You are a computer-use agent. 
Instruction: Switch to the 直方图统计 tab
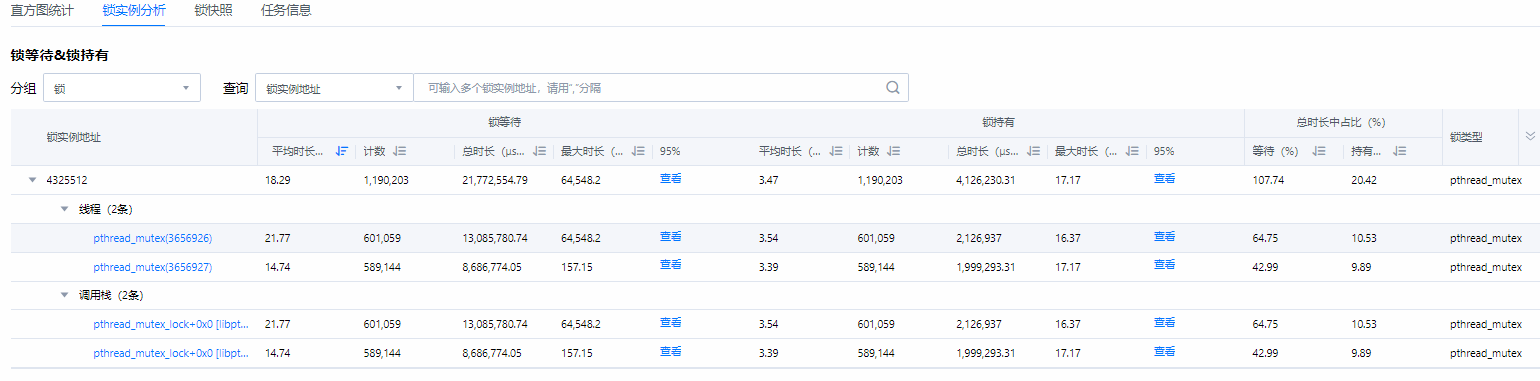pyautogui.click(x=42, y=11)
